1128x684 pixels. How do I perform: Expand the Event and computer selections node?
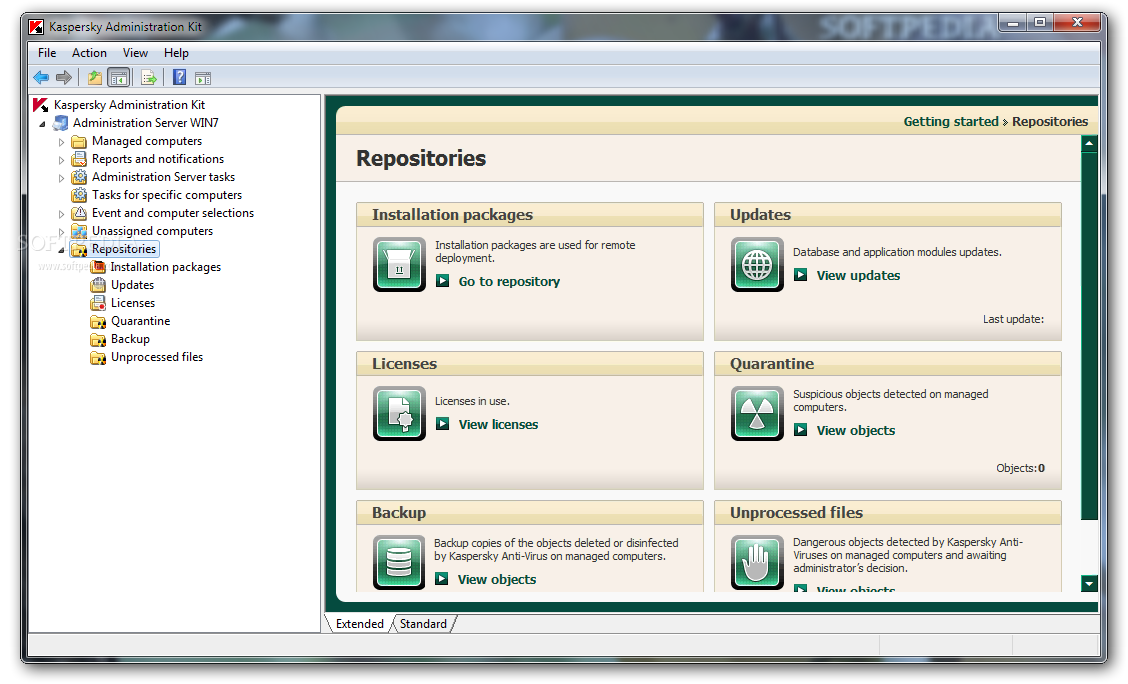click(x=61, y=214)
